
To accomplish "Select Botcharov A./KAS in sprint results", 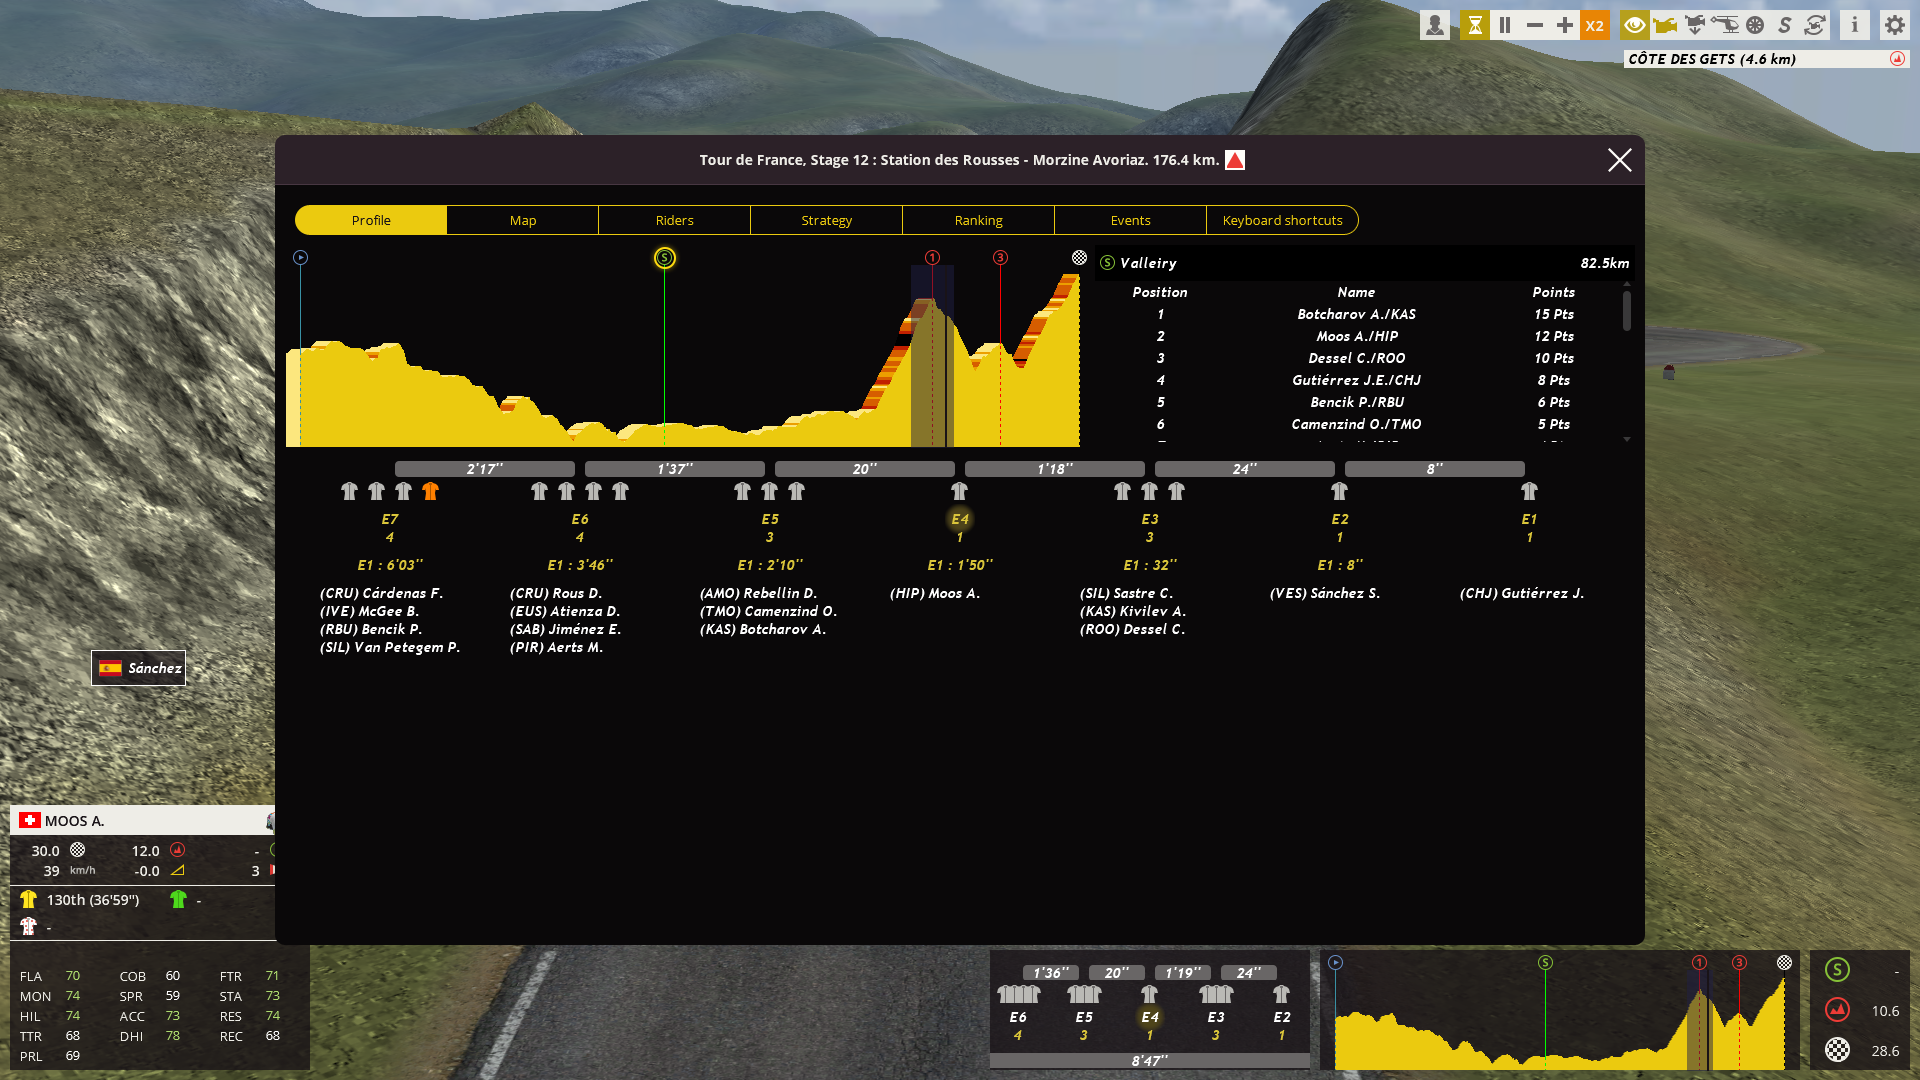I will 1356,314.
